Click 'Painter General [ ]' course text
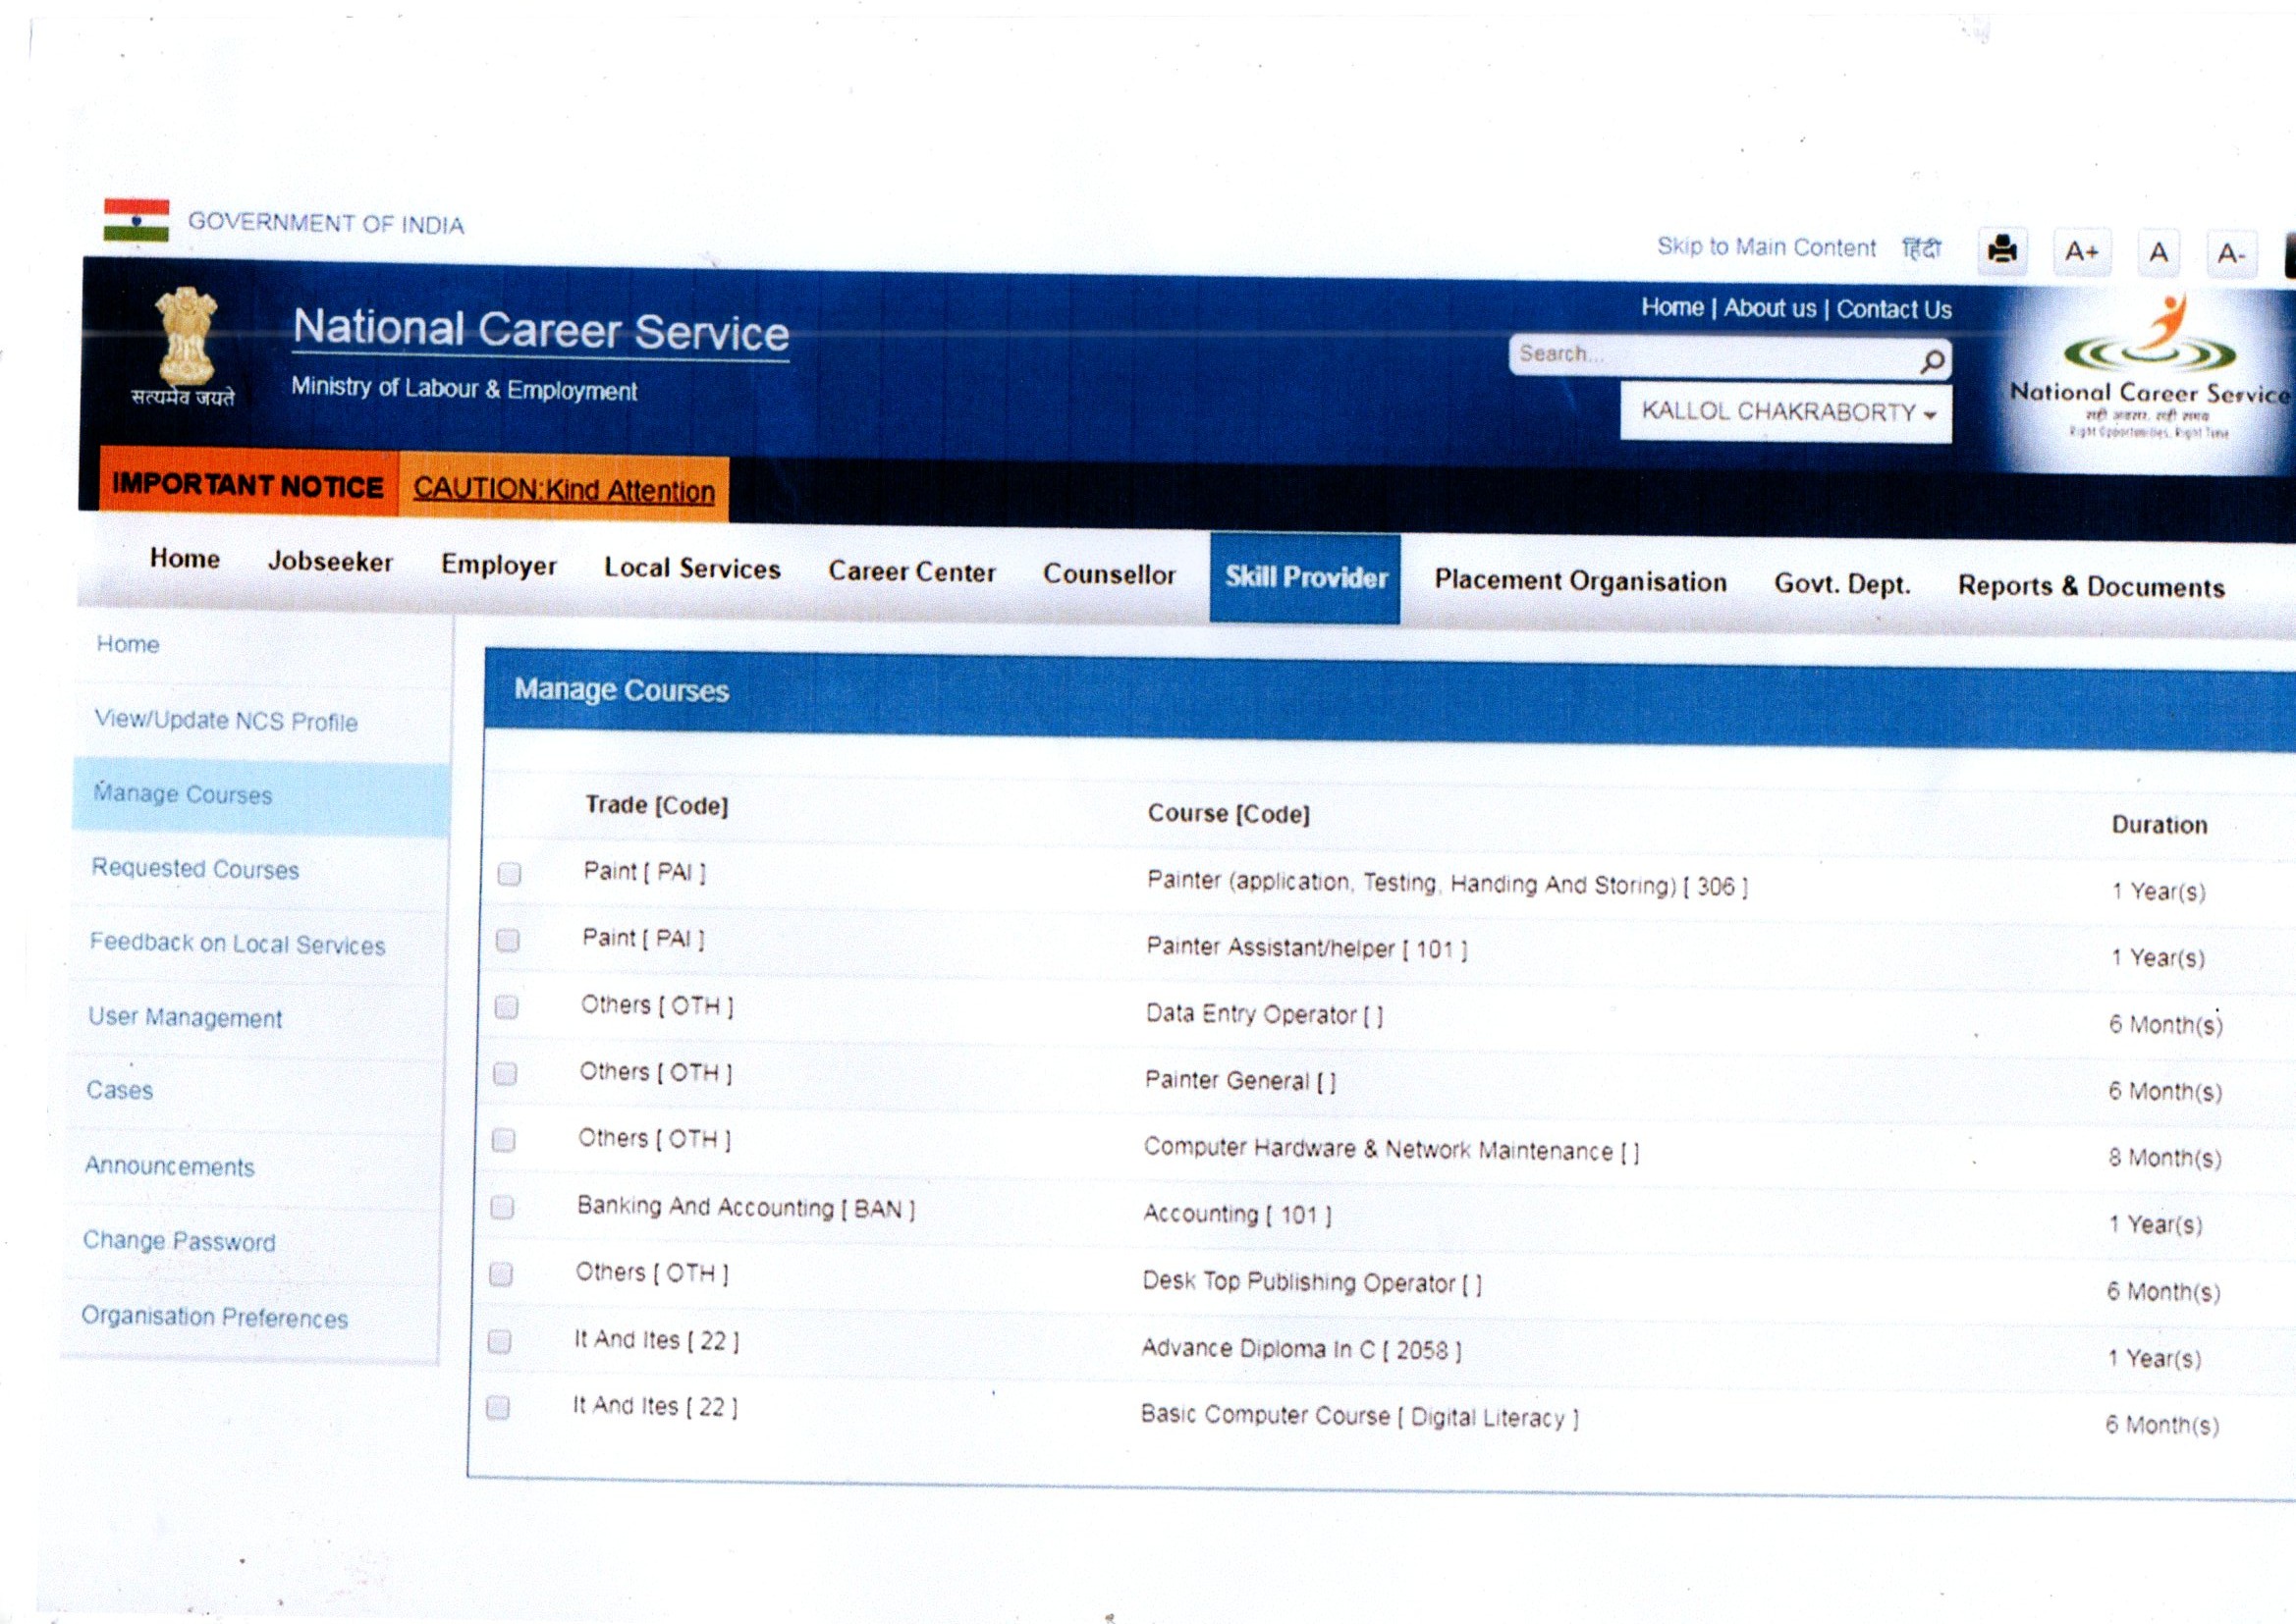 [x=1240, y=1081]
